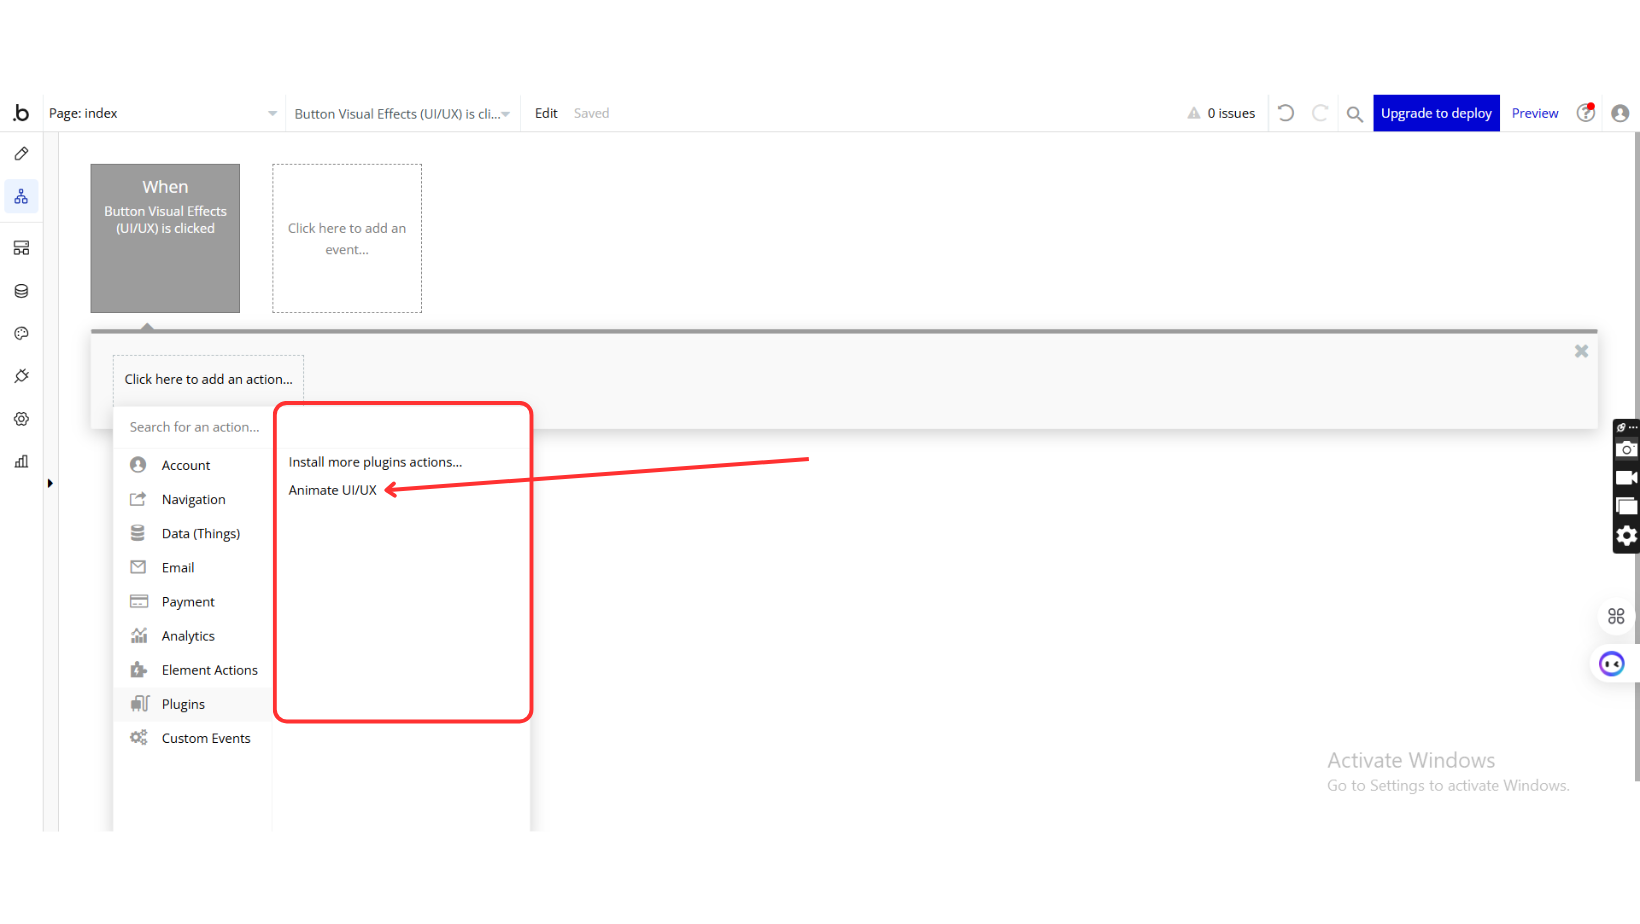
Task: Click here to add an action box
Action: [208, 379]
